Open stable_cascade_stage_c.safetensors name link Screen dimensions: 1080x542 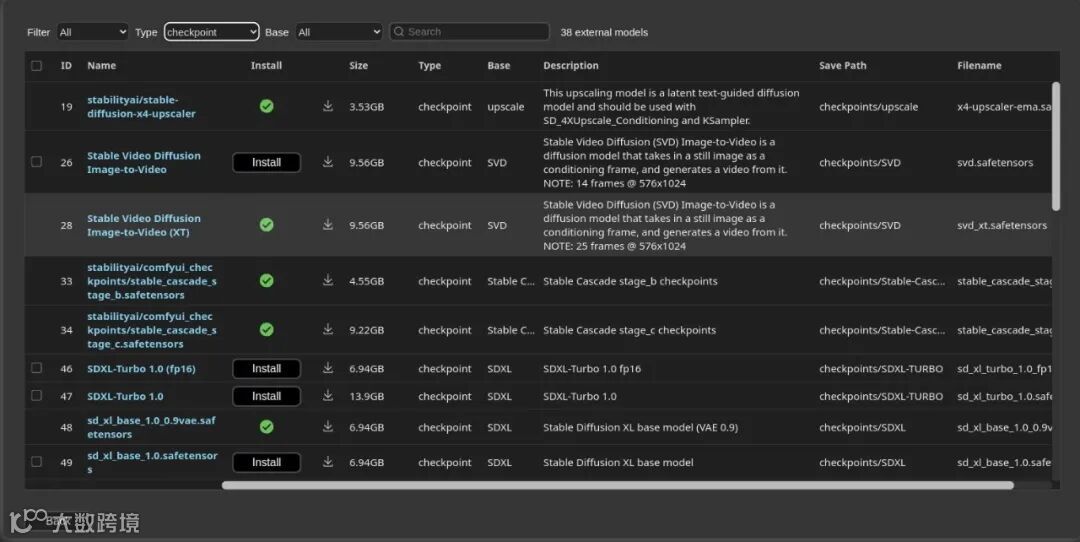152,330
